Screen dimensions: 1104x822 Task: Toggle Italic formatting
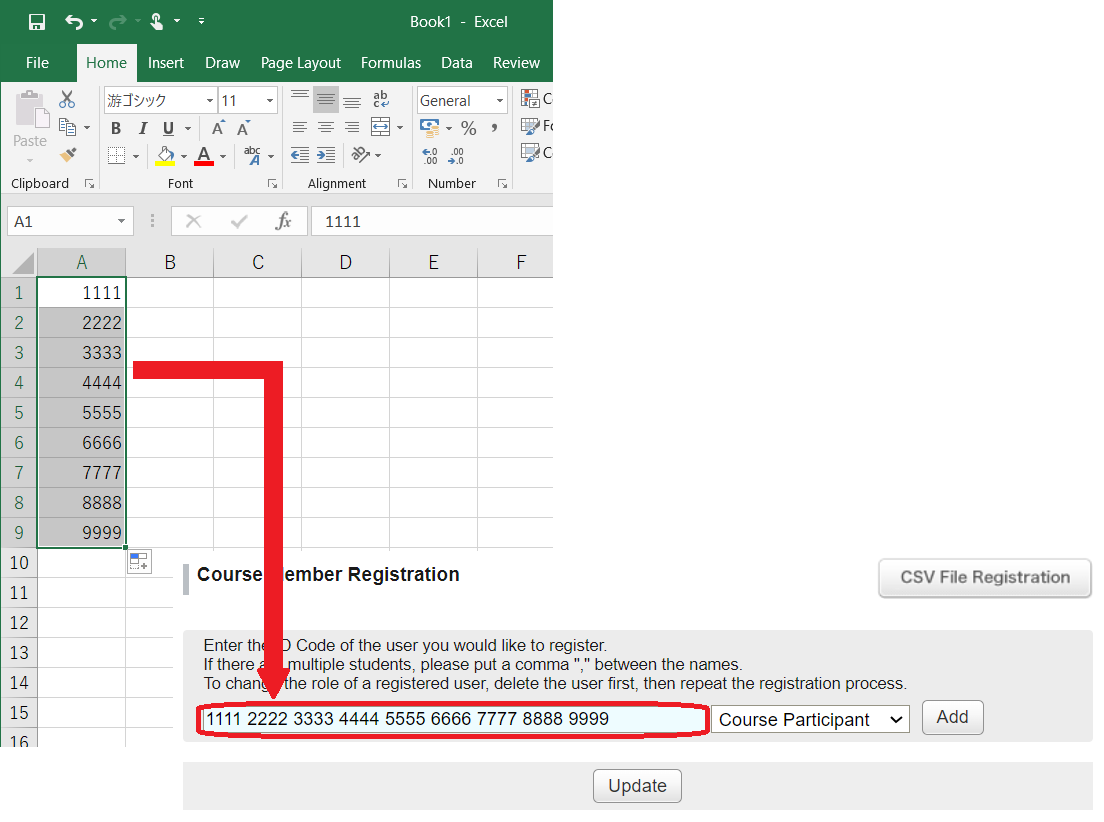[x=143, y=128]
